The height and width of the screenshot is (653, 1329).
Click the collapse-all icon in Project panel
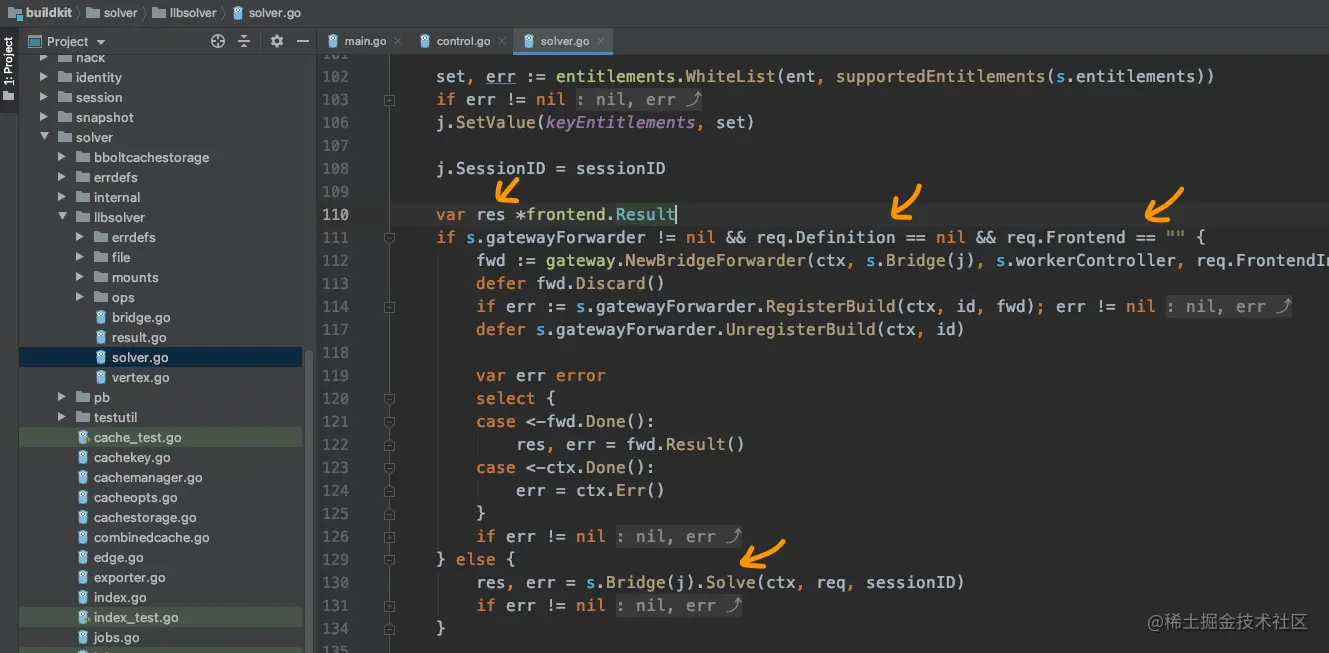pyautogui.click(x=245, y=41)
